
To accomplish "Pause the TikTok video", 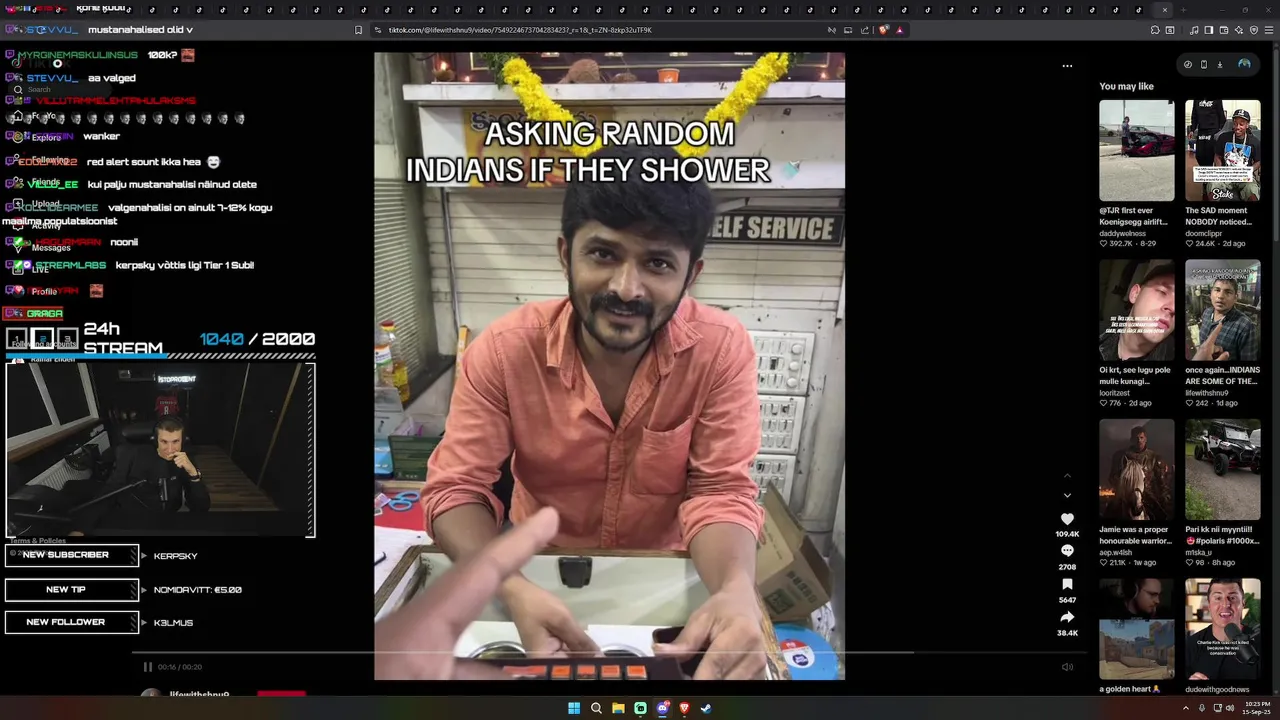I will coord(147,667).
